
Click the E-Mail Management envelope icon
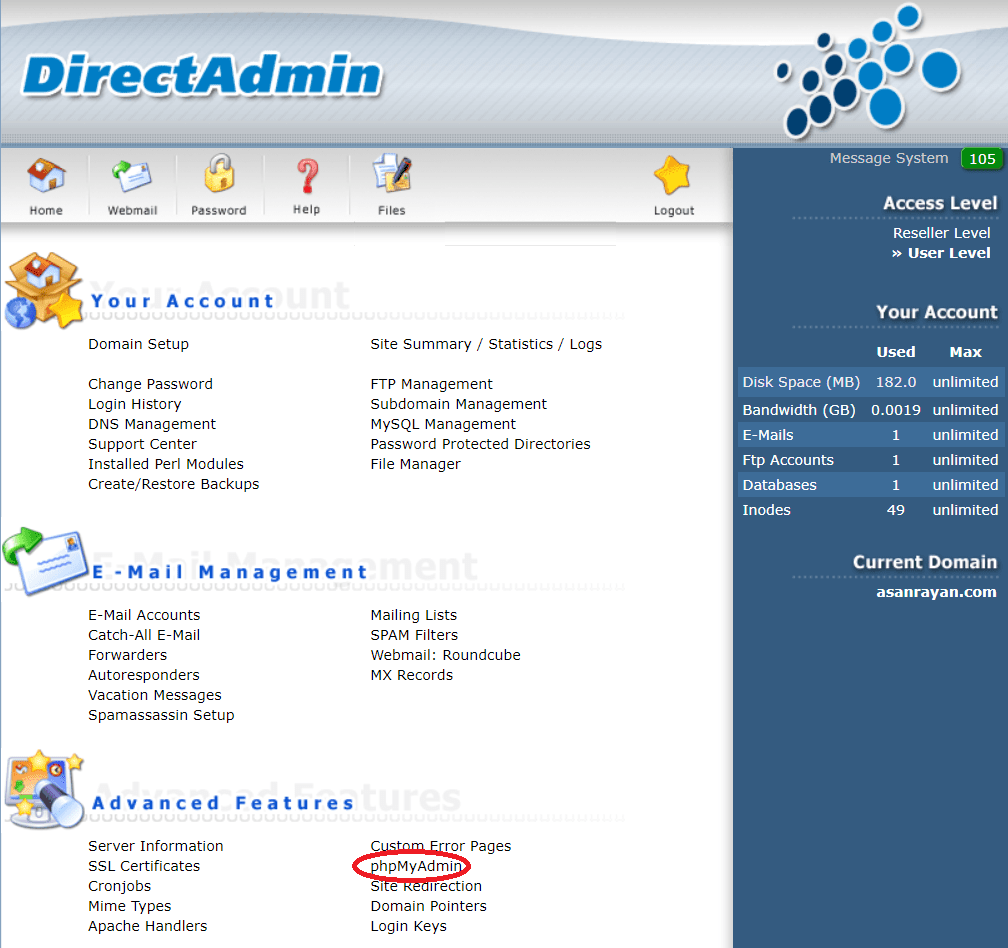(45, 561)
